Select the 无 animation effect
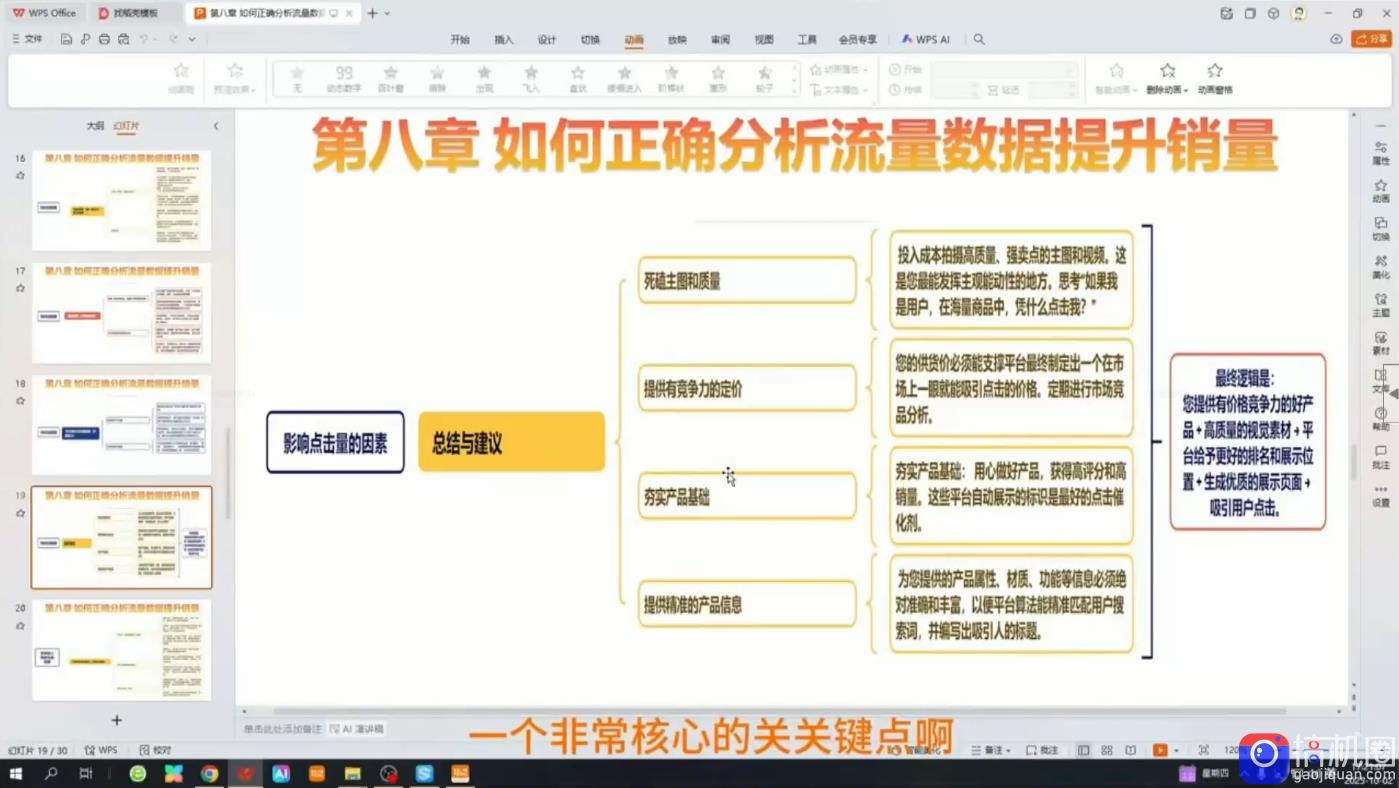Viewport: 1399px width, 788px height. 297,79
